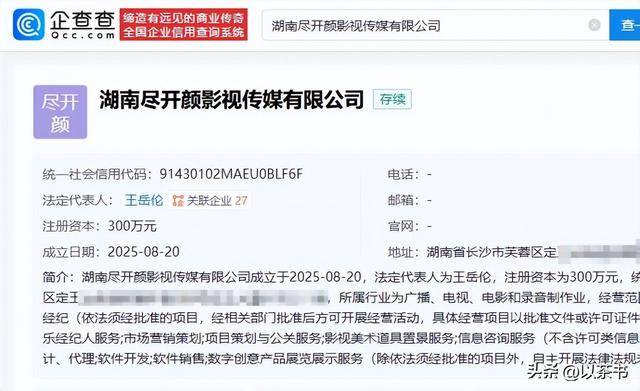Select the purple 尽开颜 company avatar
The width and height of the screenshot is (640, 391).
60,112
